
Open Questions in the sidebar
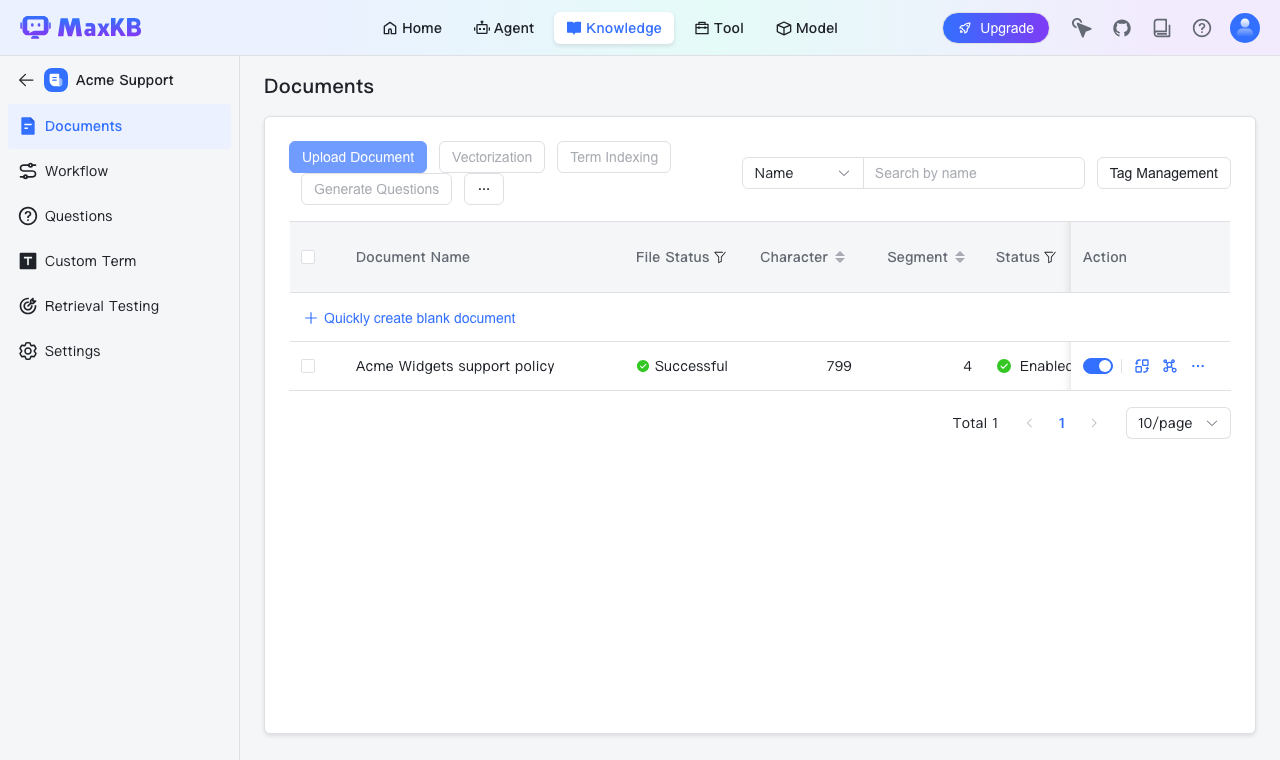click(x=119, y=216)
